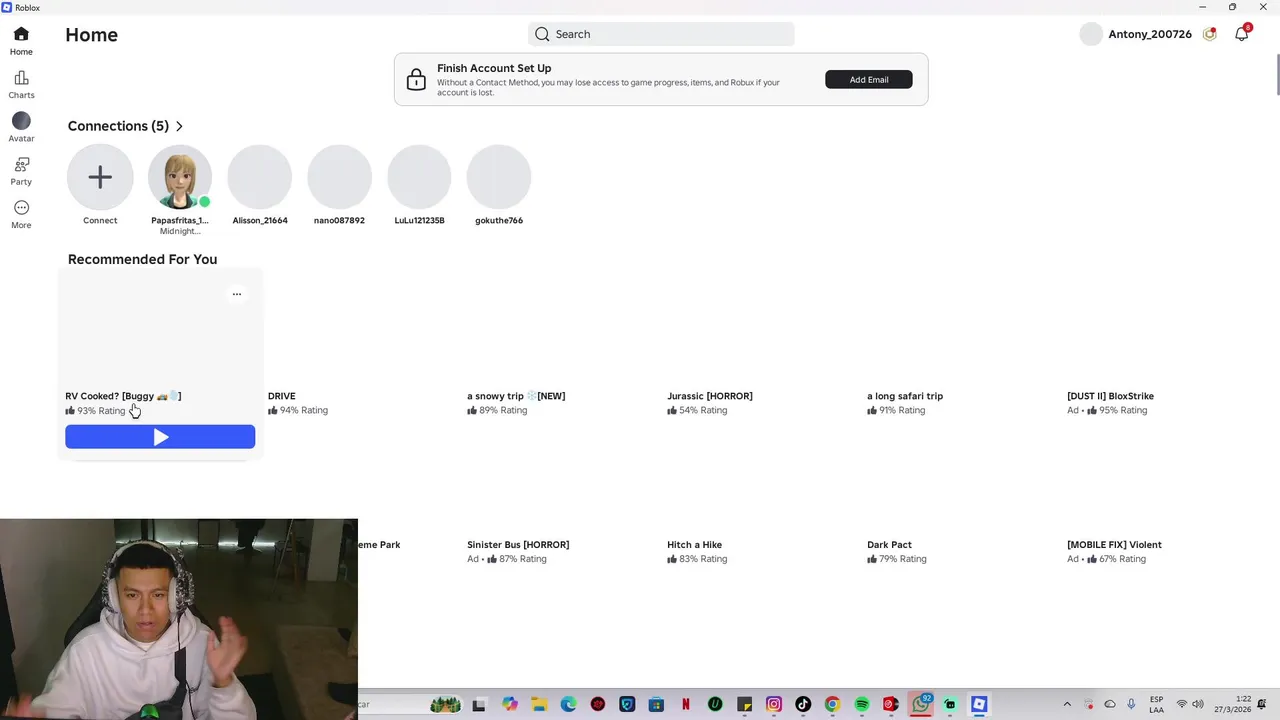1280x720 pixels.
Task: Open the RV Cooked? [Buggy] game title
Action: click(x=123, y=396)
